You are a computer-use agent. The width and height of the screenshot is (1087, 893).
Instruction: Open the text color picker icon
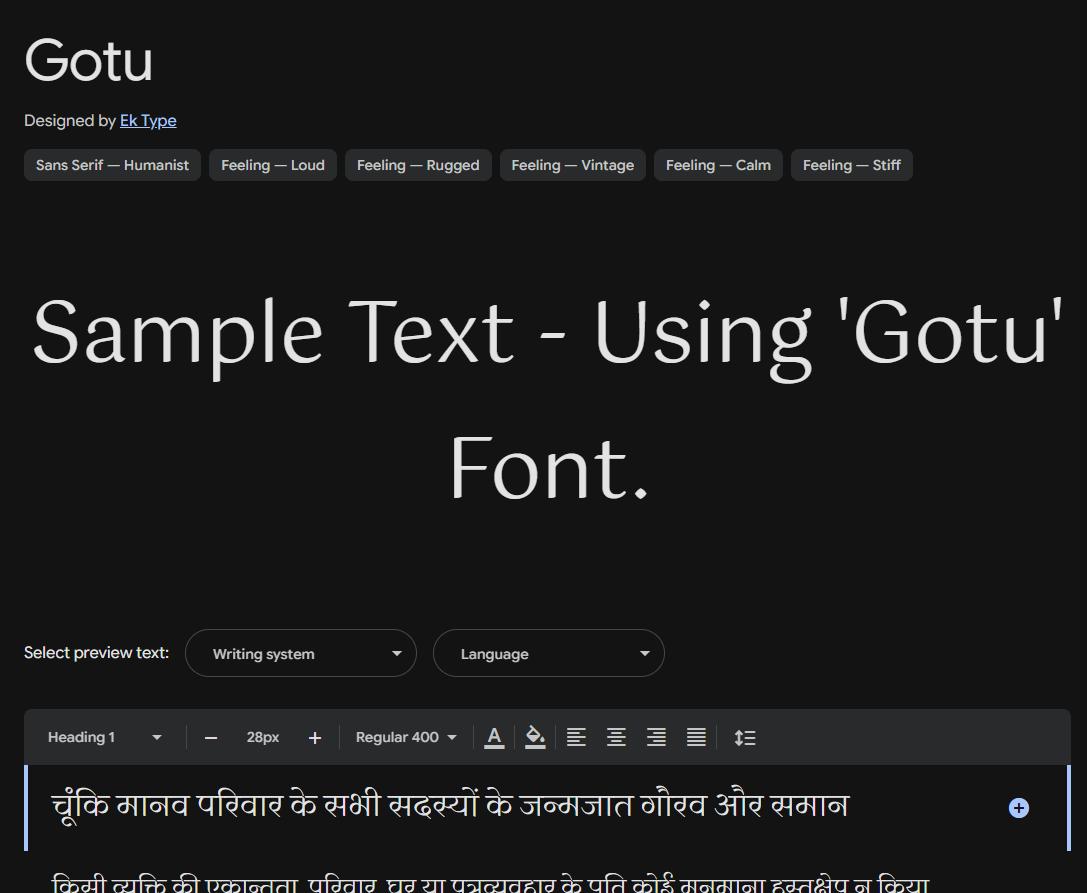(x=494, y=737)
